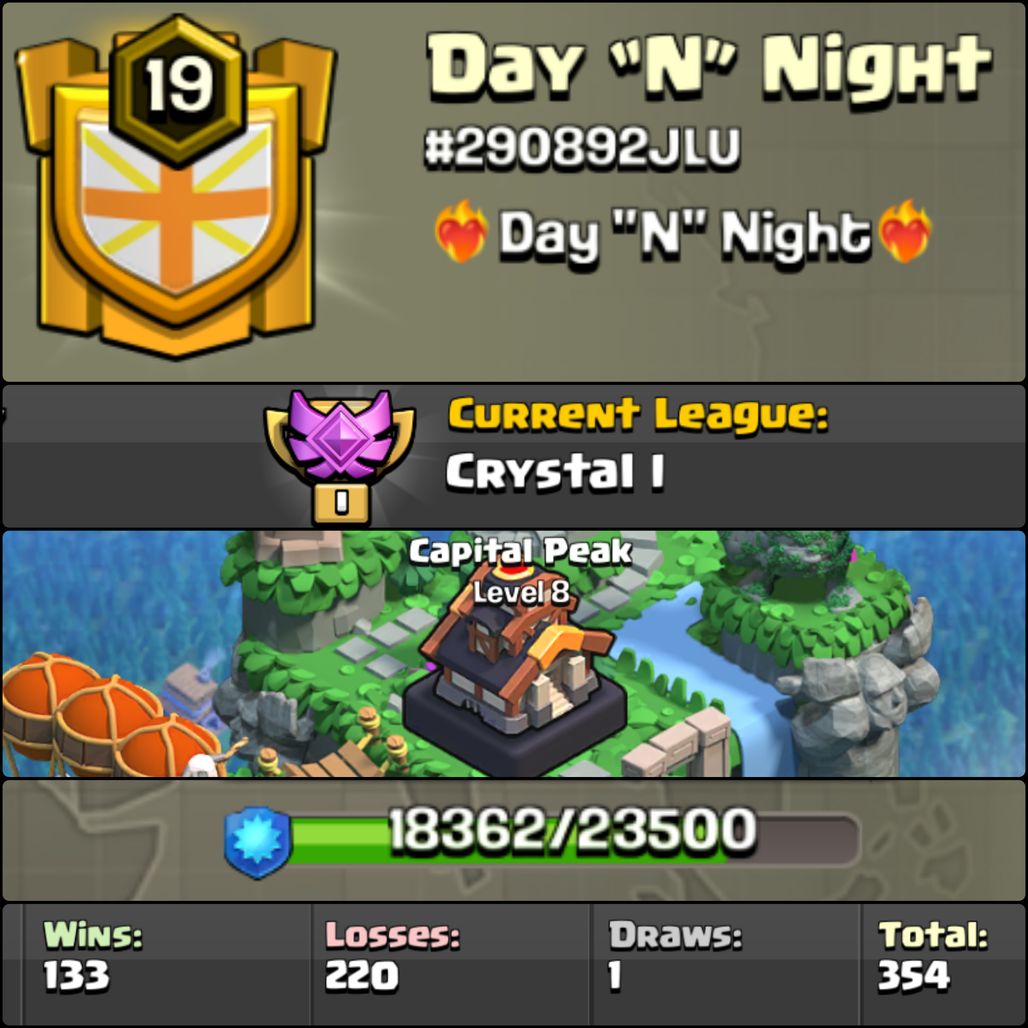Tap the left fire heart emoji
The width and height of the screenshot is (1028, 1028).
click(462, 231)
